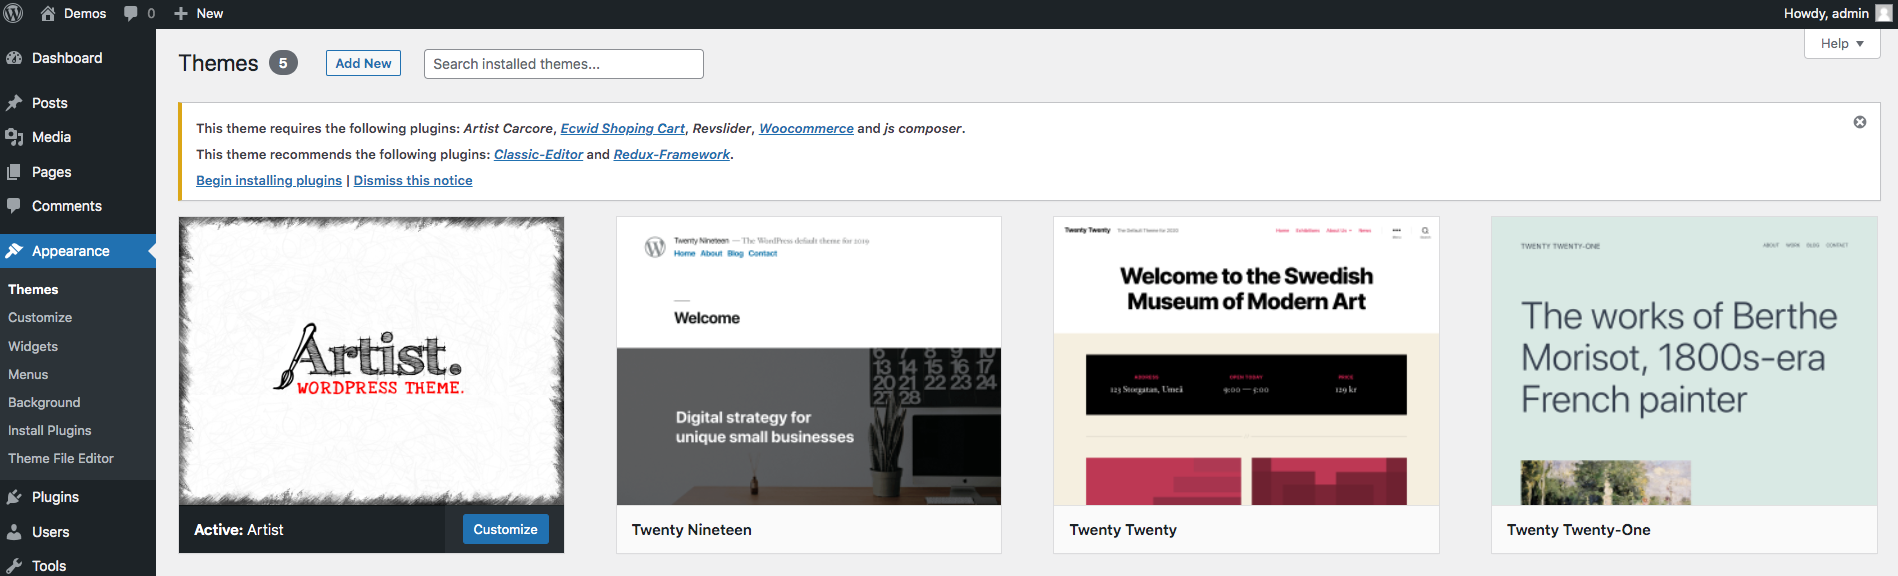Click the Active: Artist label

click(x=239, y=530)
